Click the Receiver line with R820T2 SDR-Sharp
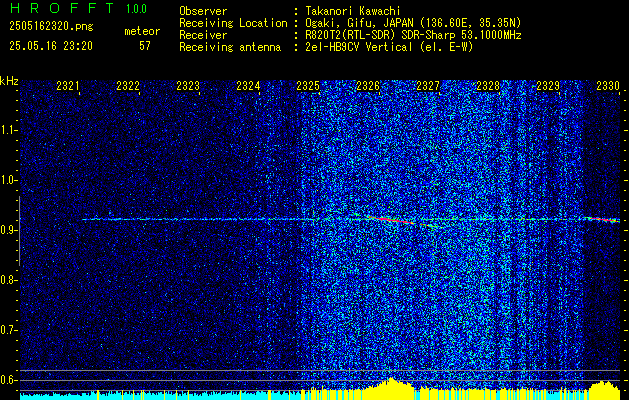 (x=350, y=35)
